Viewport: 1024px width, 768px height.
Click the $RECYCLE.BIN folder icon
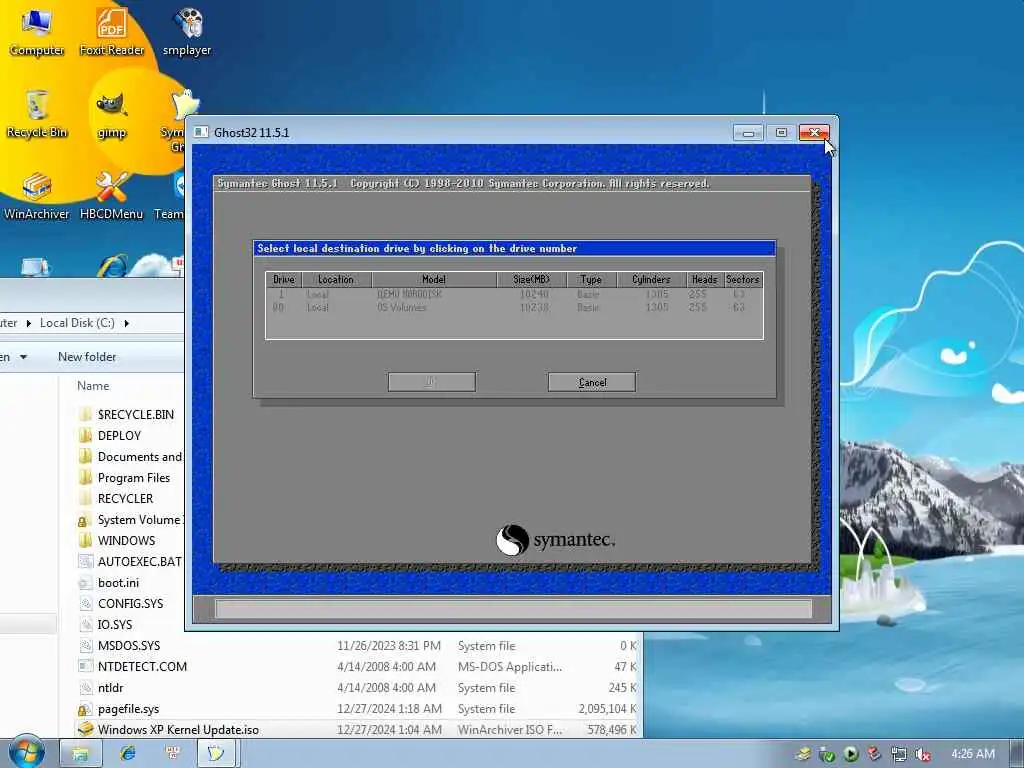click(85, 414)
